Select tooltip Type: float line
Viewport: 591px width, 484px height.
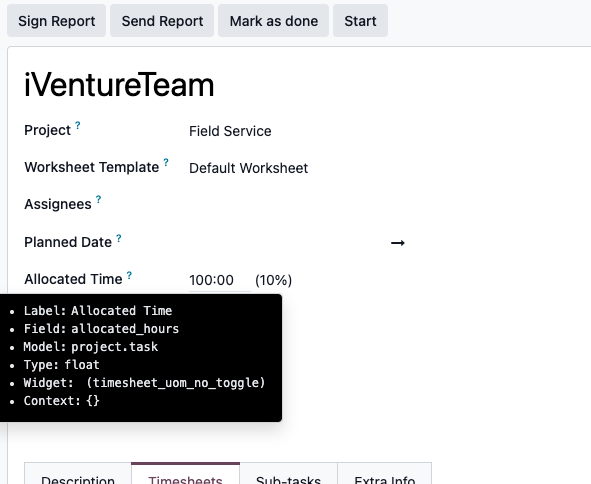click(x=61, y=365)
